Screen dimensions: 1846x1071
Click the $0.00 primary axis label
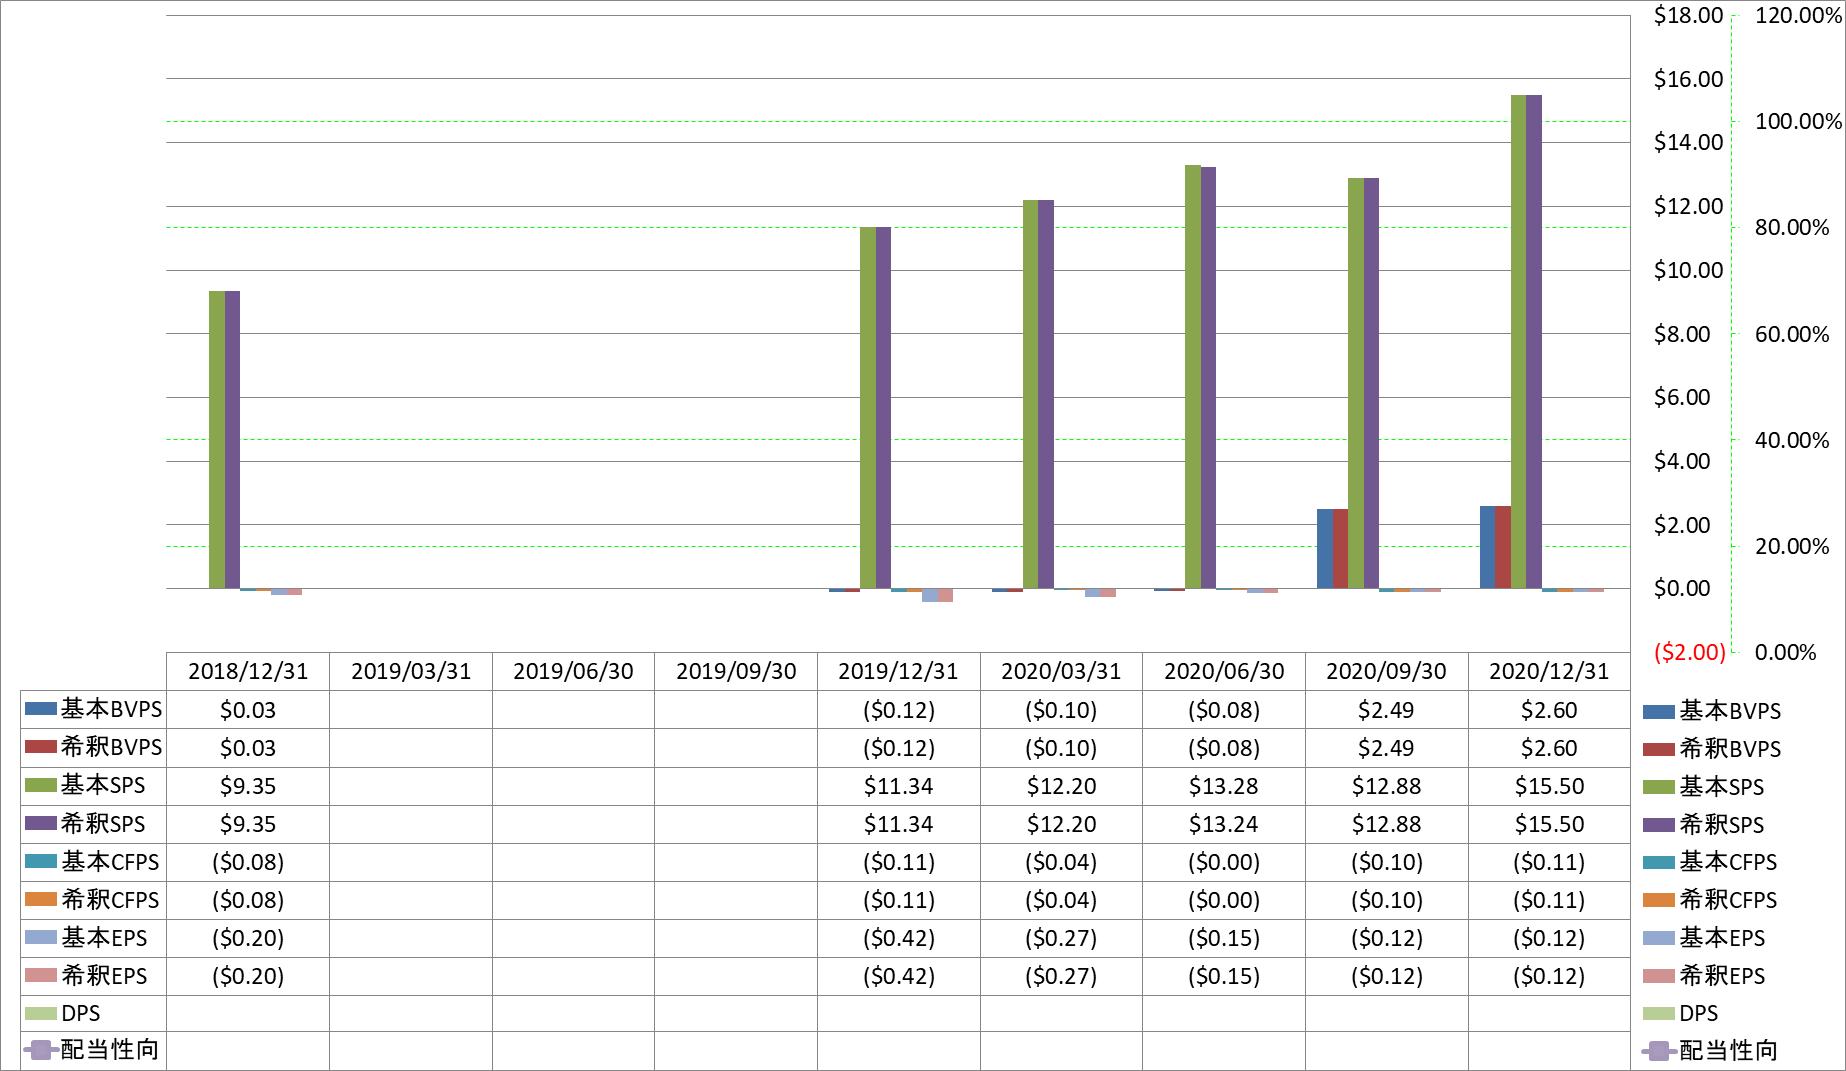click(1682, 588)
